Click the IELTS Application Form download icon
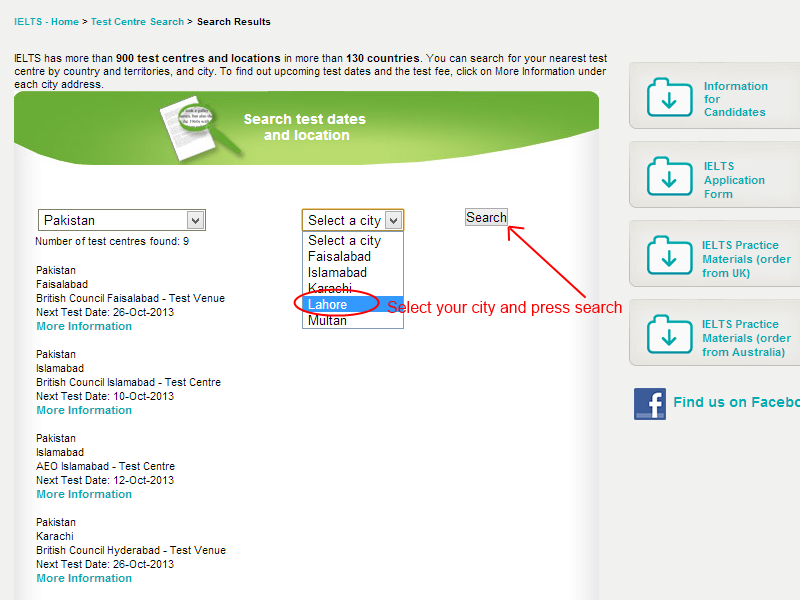Screen dimensions: 800x600 pos(669,176)
